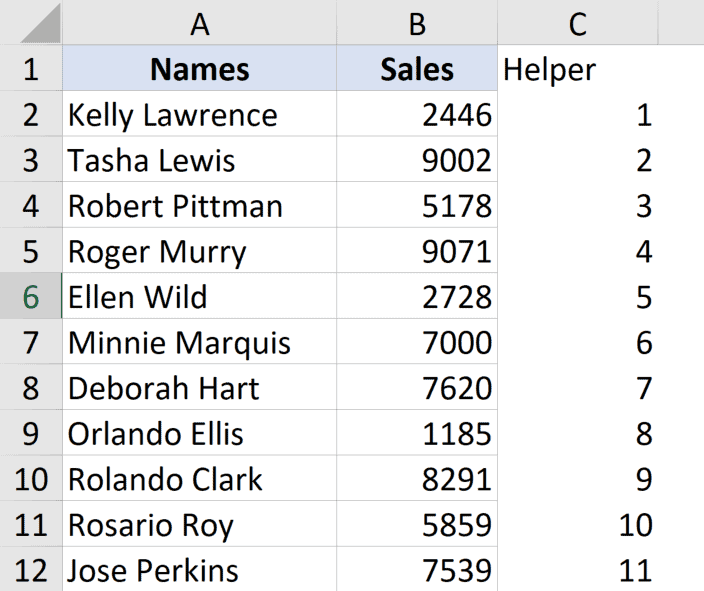The width and height of the screenshot is (704, 591).
Task: Select the Orlando Ellis cell
Action: 199,434
